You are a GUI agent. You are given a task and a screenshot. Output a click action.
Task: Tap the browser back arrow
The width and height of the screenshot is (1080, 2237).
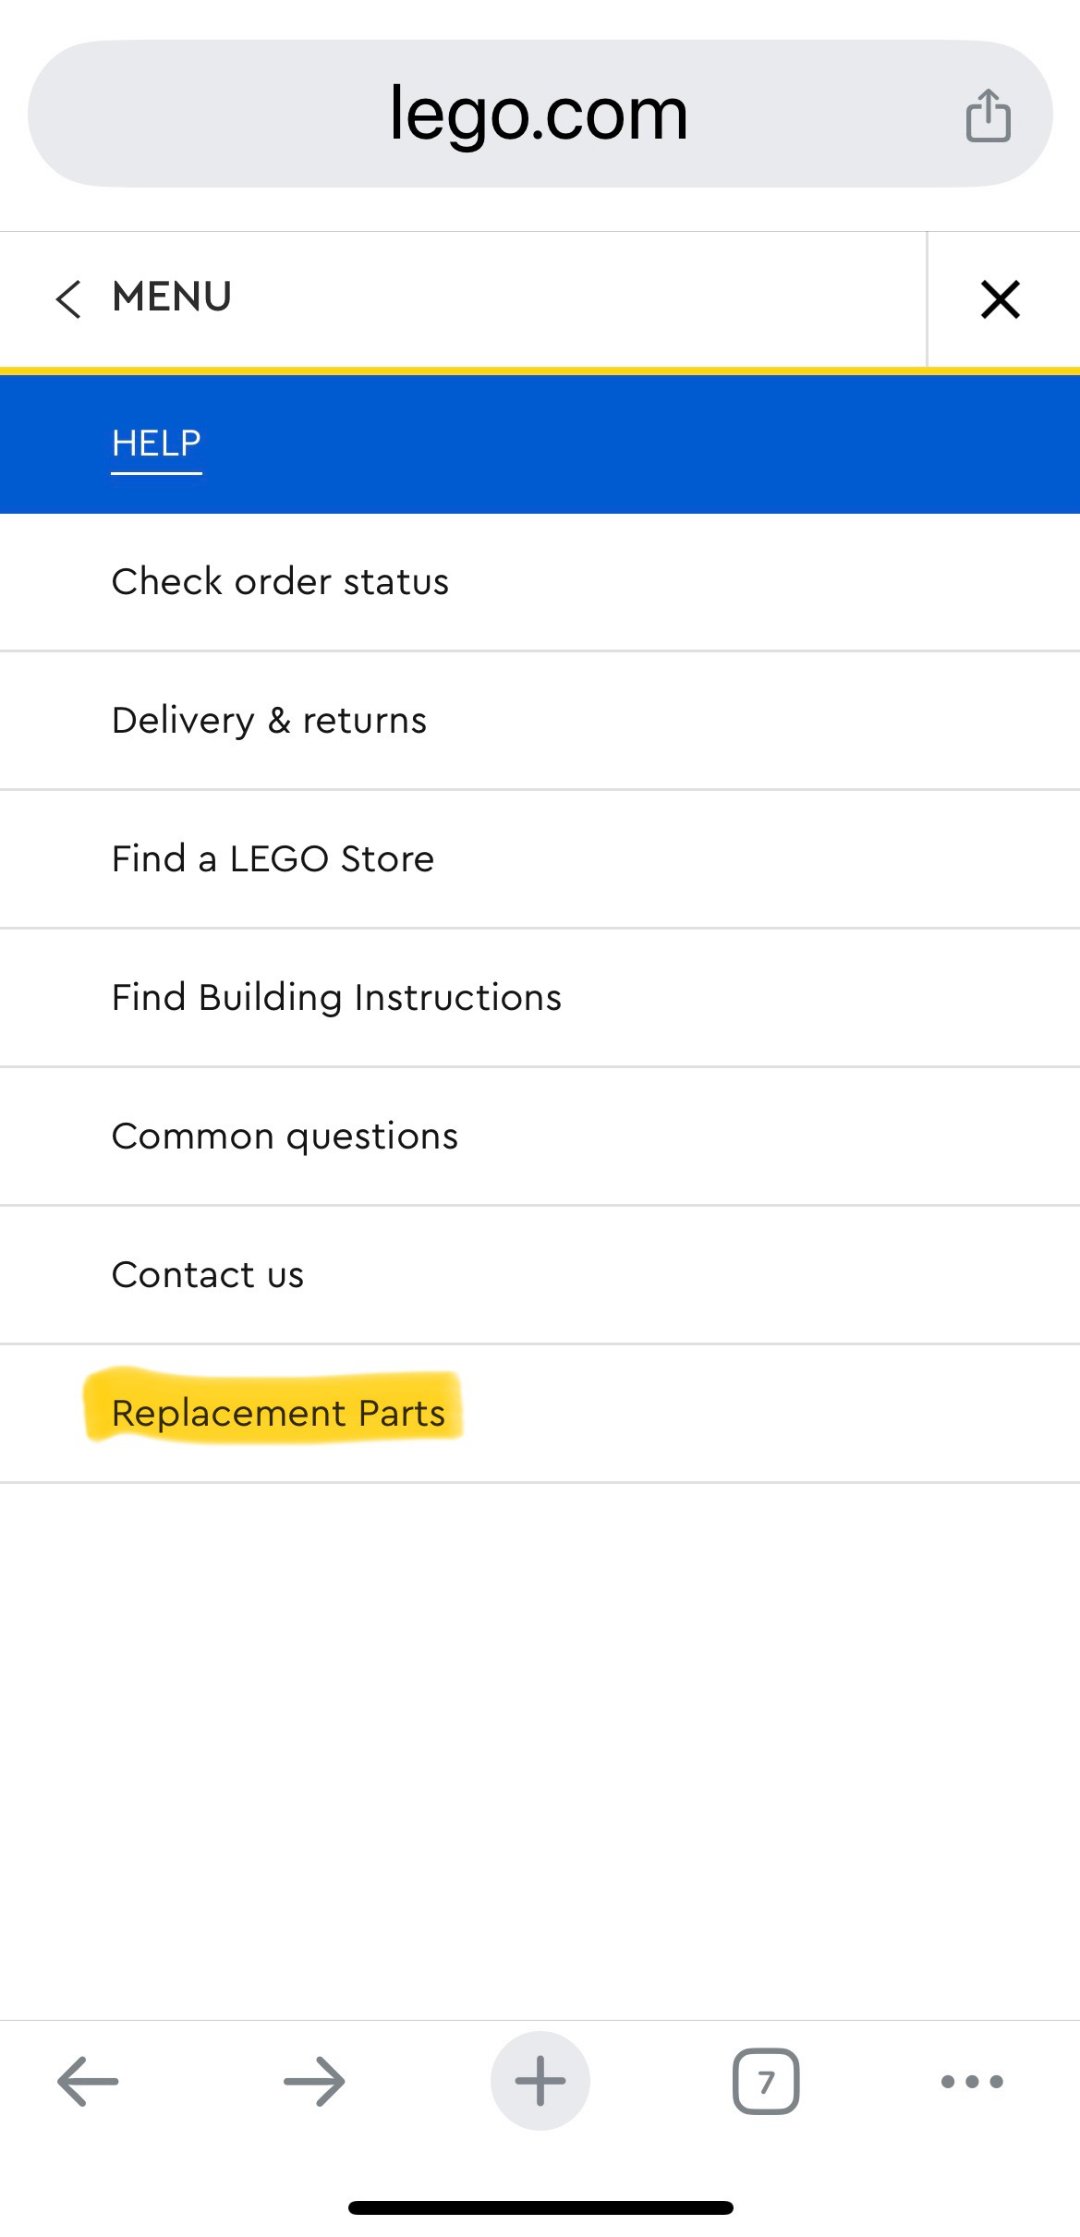[88, 2081]
